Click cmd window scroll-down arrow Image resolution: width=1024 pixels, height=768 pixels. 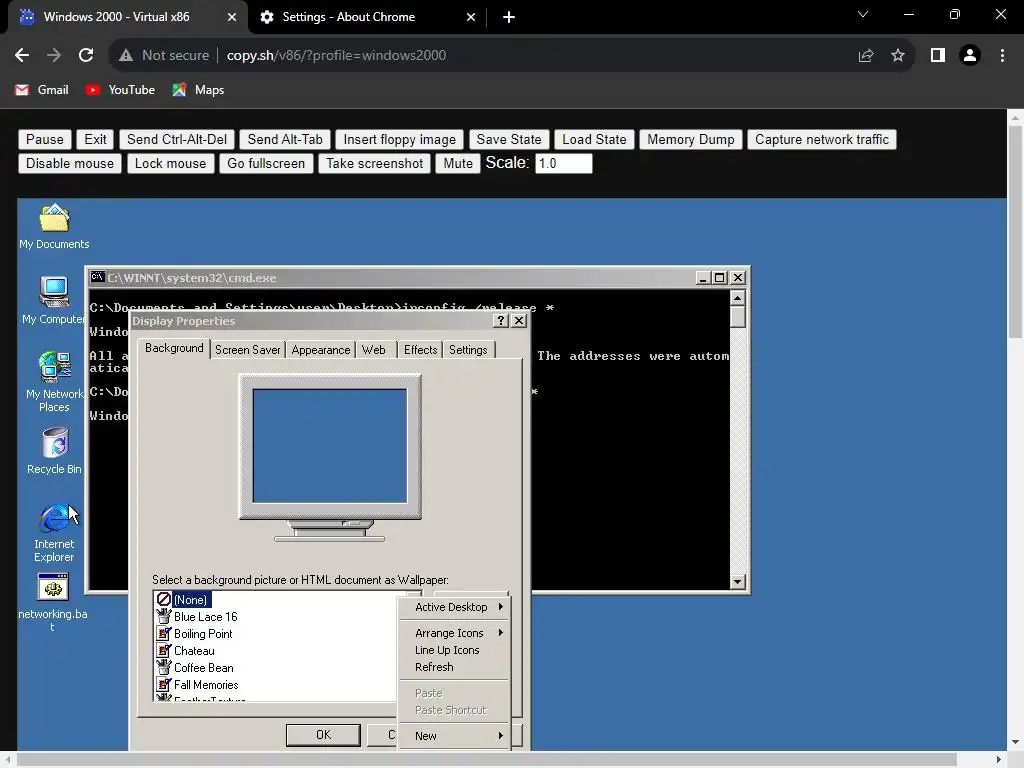(x=737, y=581)
